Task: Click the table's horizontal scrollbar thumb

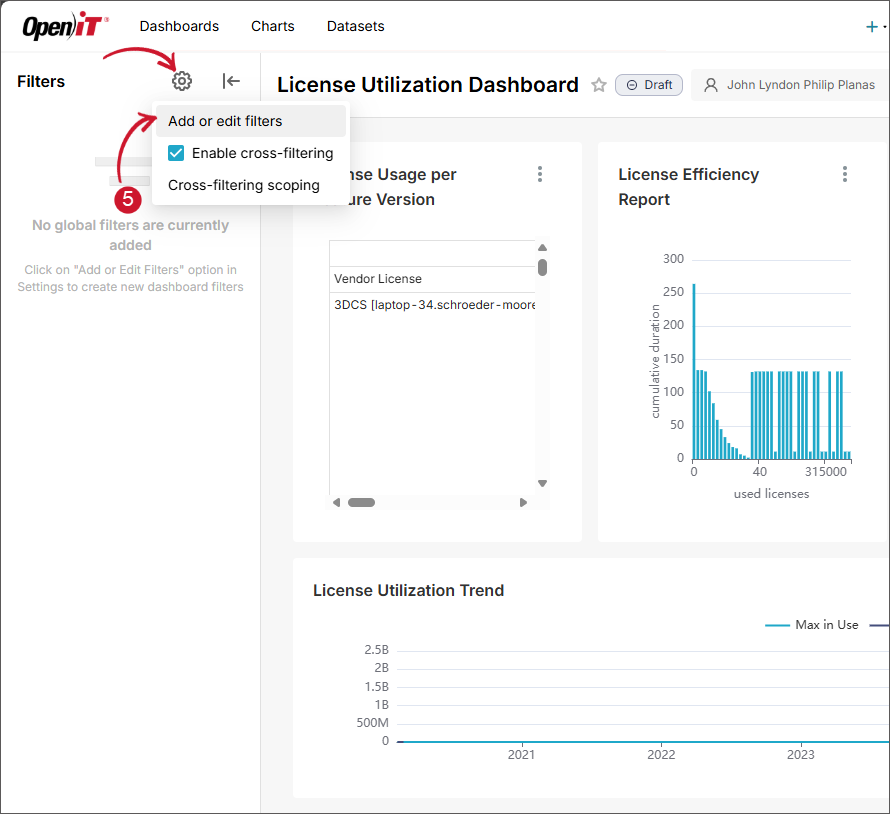Action: 362,502
